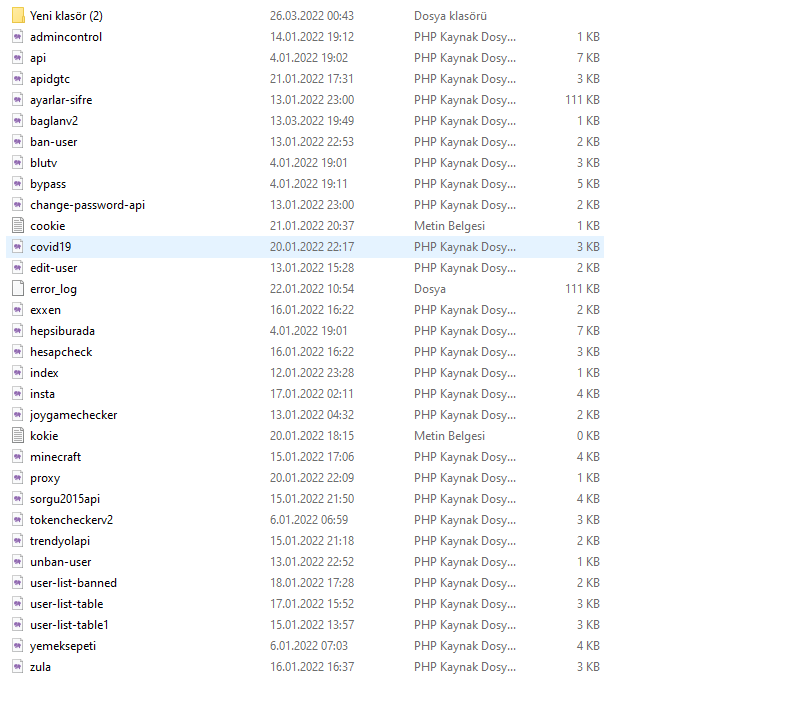Click the yemeksepeti file icon
The width and height of the screenshot is (807, 723).
[x=18, y=646]
